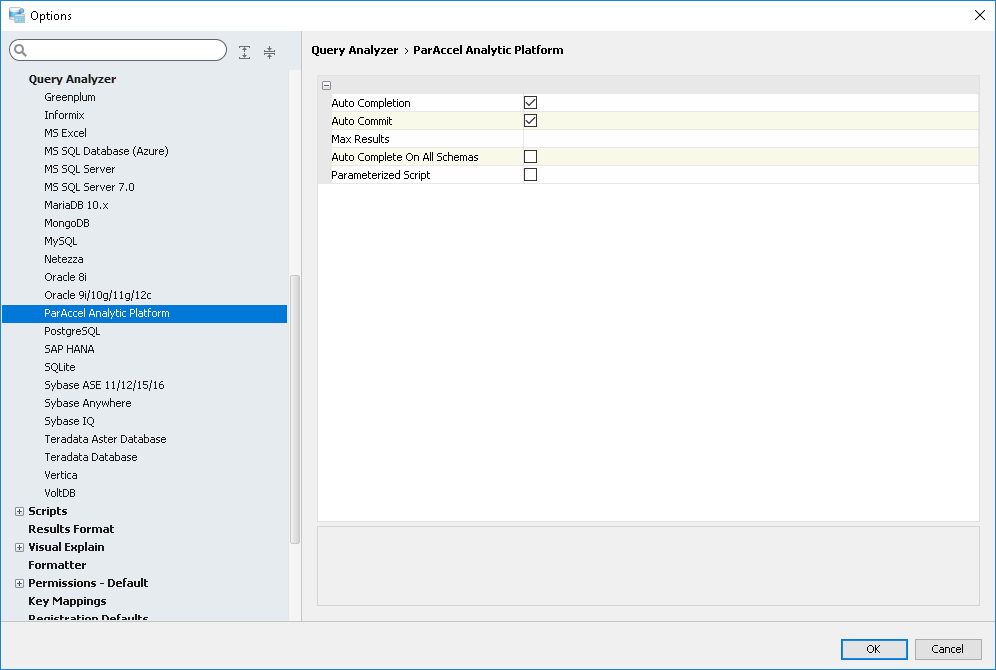The image size is (996, 670).
Task: Click the Max Results value field
Action: click(750, 139)
